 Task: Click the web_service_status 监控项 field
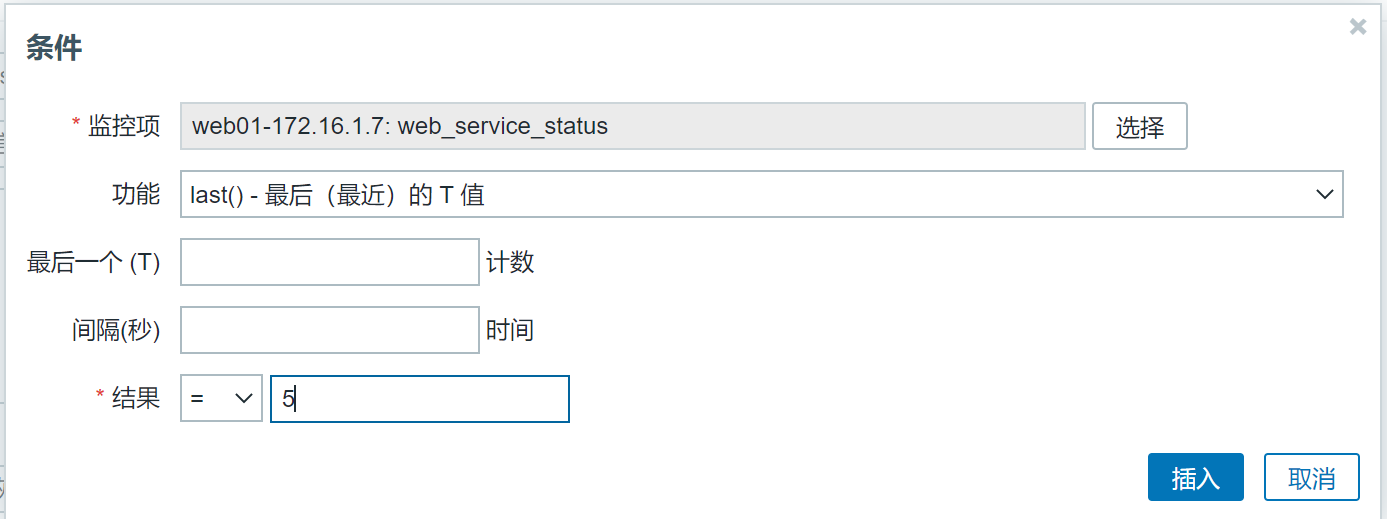[632, 126]
